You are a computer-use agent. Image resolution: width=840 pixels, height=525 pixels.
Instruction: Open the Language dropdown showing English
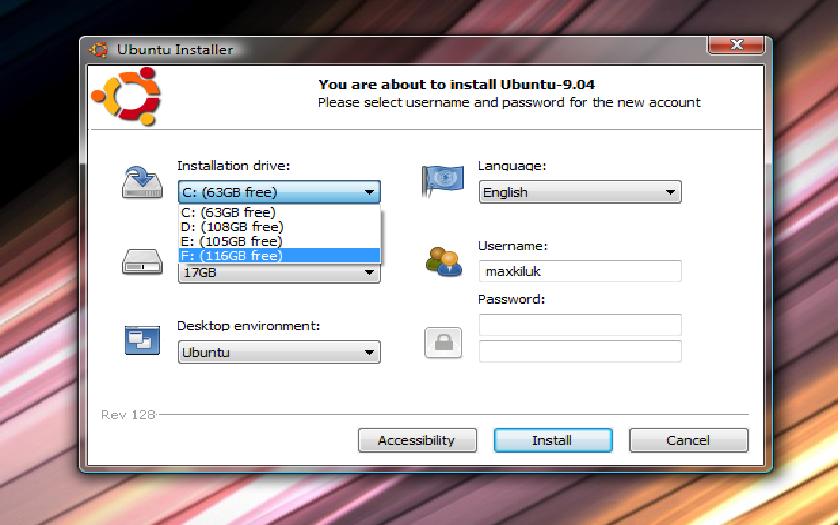coord(580,192)
